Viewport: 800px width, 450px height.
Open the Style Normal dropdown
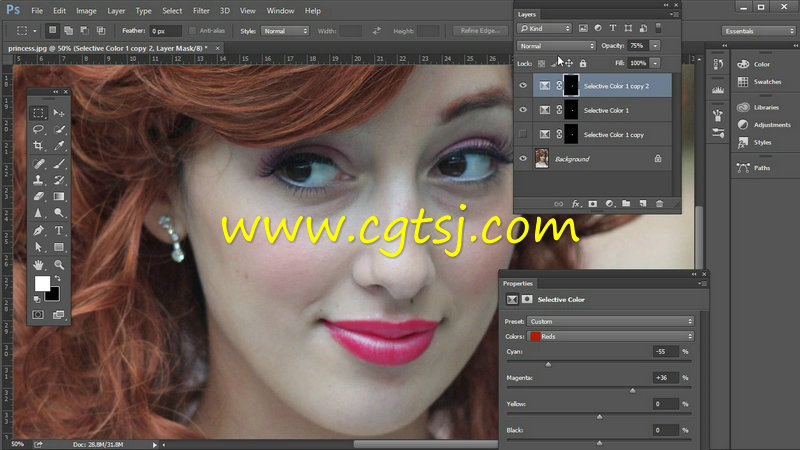click(x=285, y=31)
